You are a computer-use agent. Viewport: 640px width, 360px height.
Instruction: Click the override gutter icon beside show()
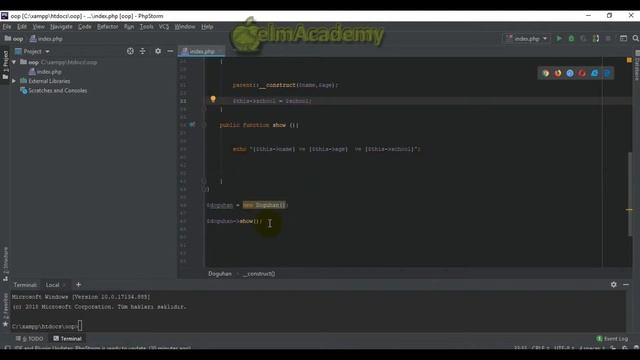point(192,124)
